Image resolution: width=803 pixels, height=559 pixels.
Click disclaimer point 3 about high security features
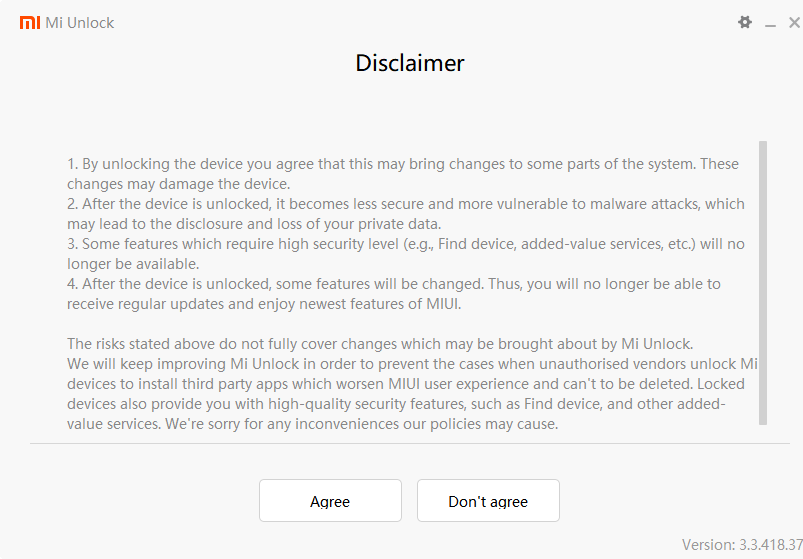coord(400,253)
